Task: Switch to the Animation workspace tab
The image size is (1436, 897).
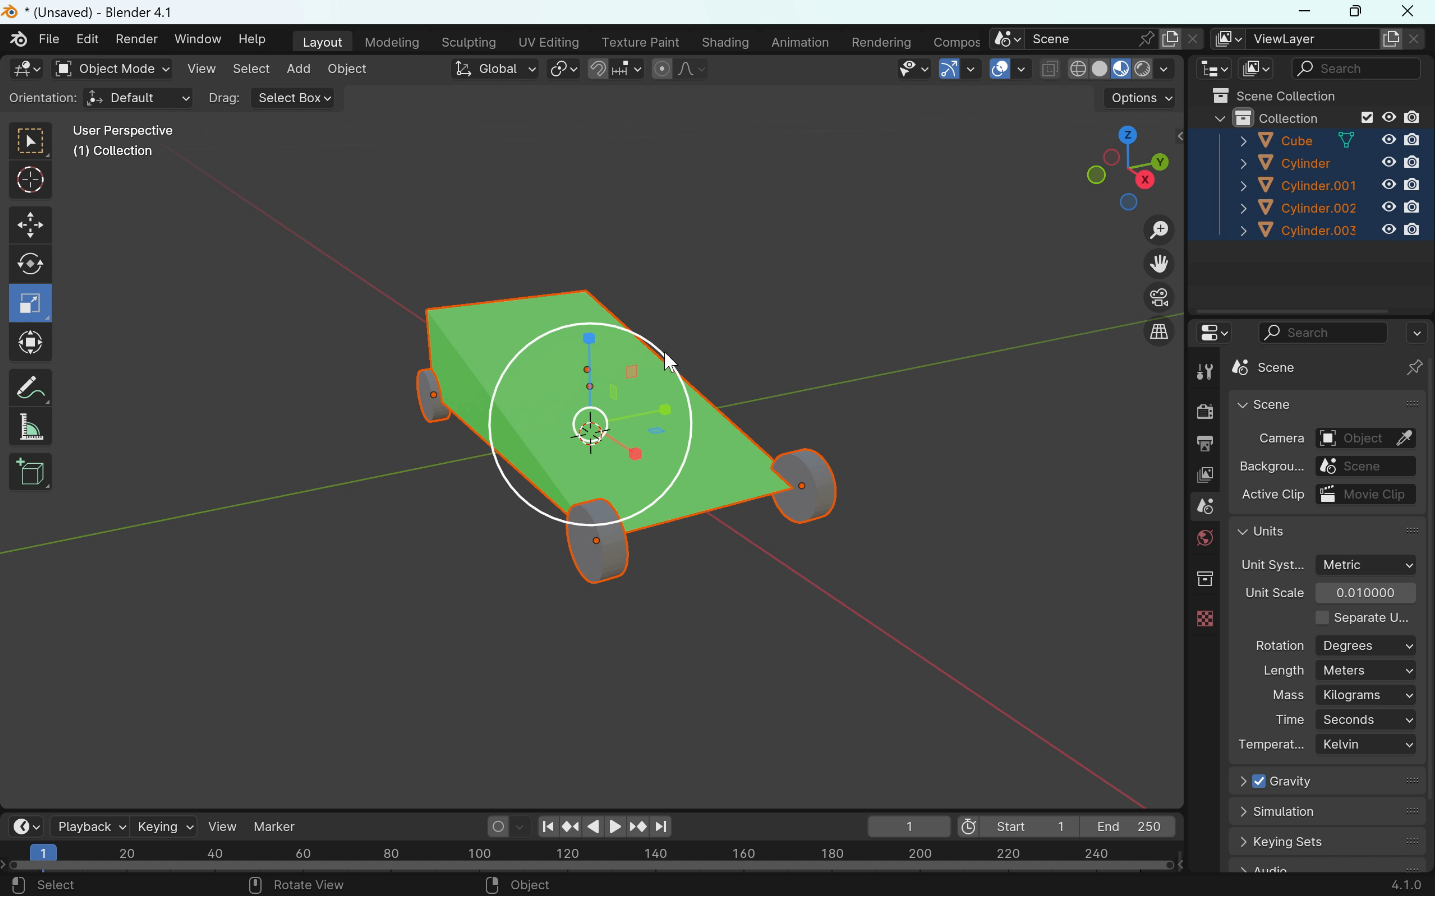Action: pos(801,43)
